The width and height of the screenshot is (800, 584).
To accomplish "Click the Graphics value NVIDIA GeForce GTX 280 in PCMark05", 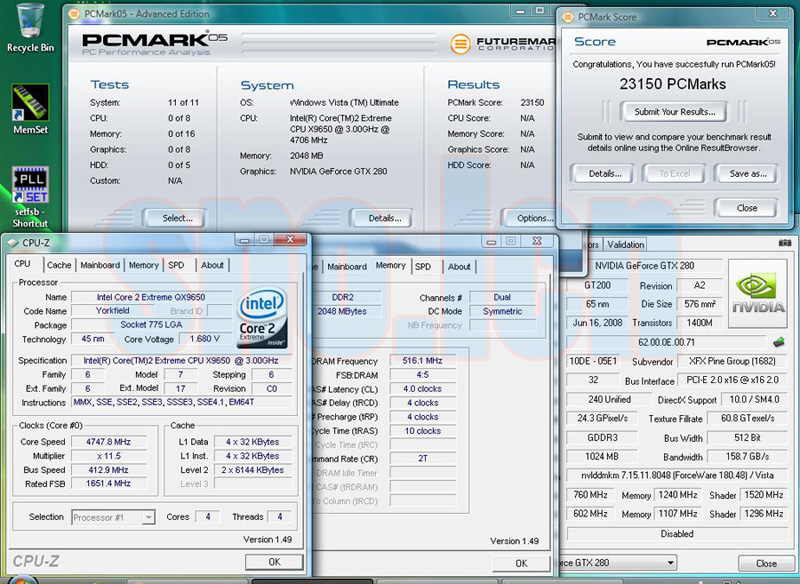I will (338, 171).
